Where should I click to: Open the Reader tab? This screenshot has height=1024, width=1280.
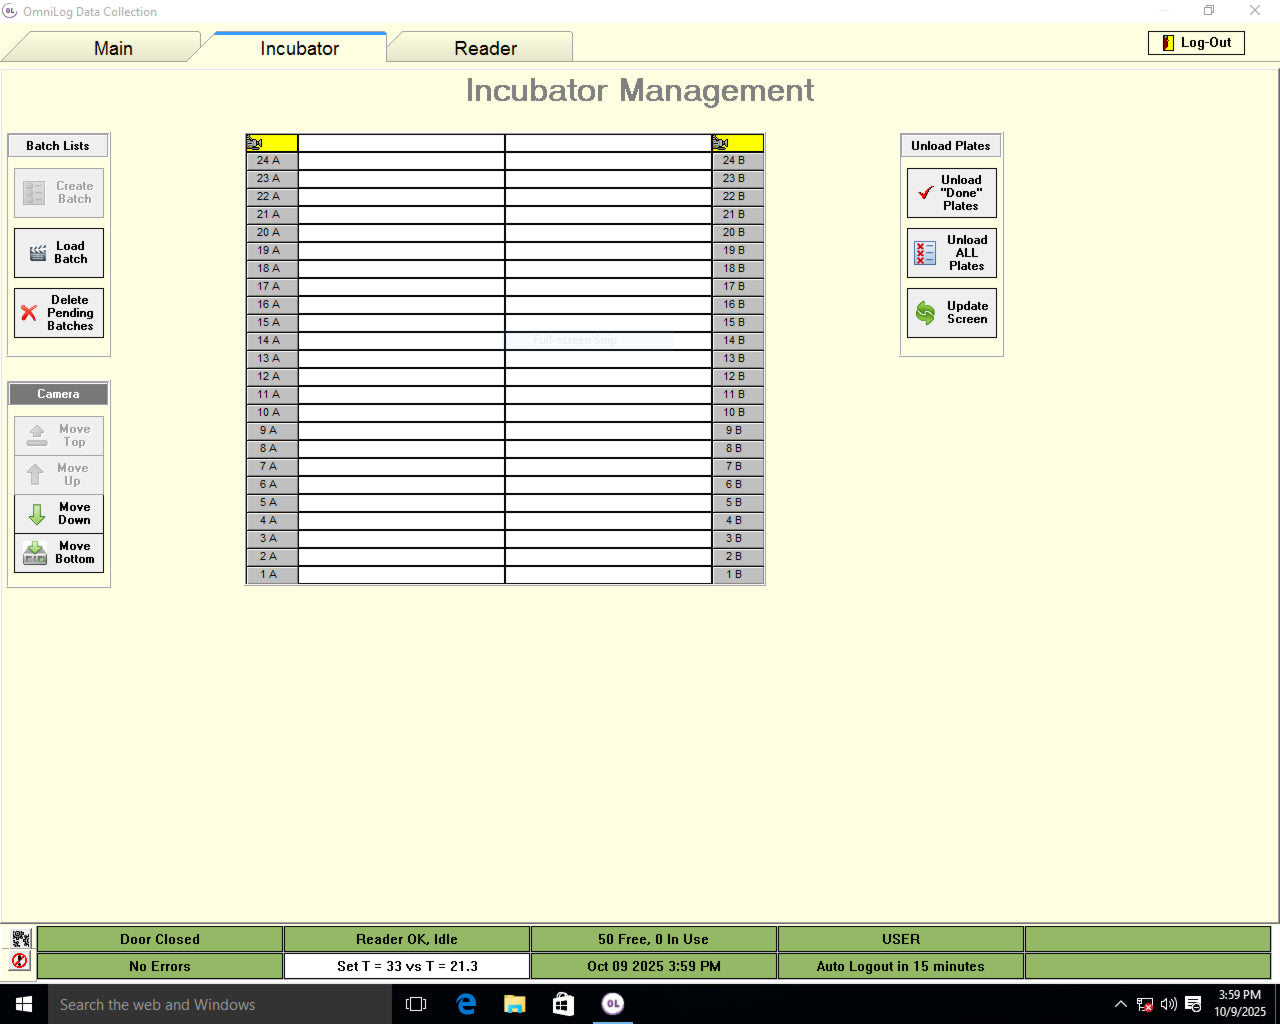tap(485, 48)
